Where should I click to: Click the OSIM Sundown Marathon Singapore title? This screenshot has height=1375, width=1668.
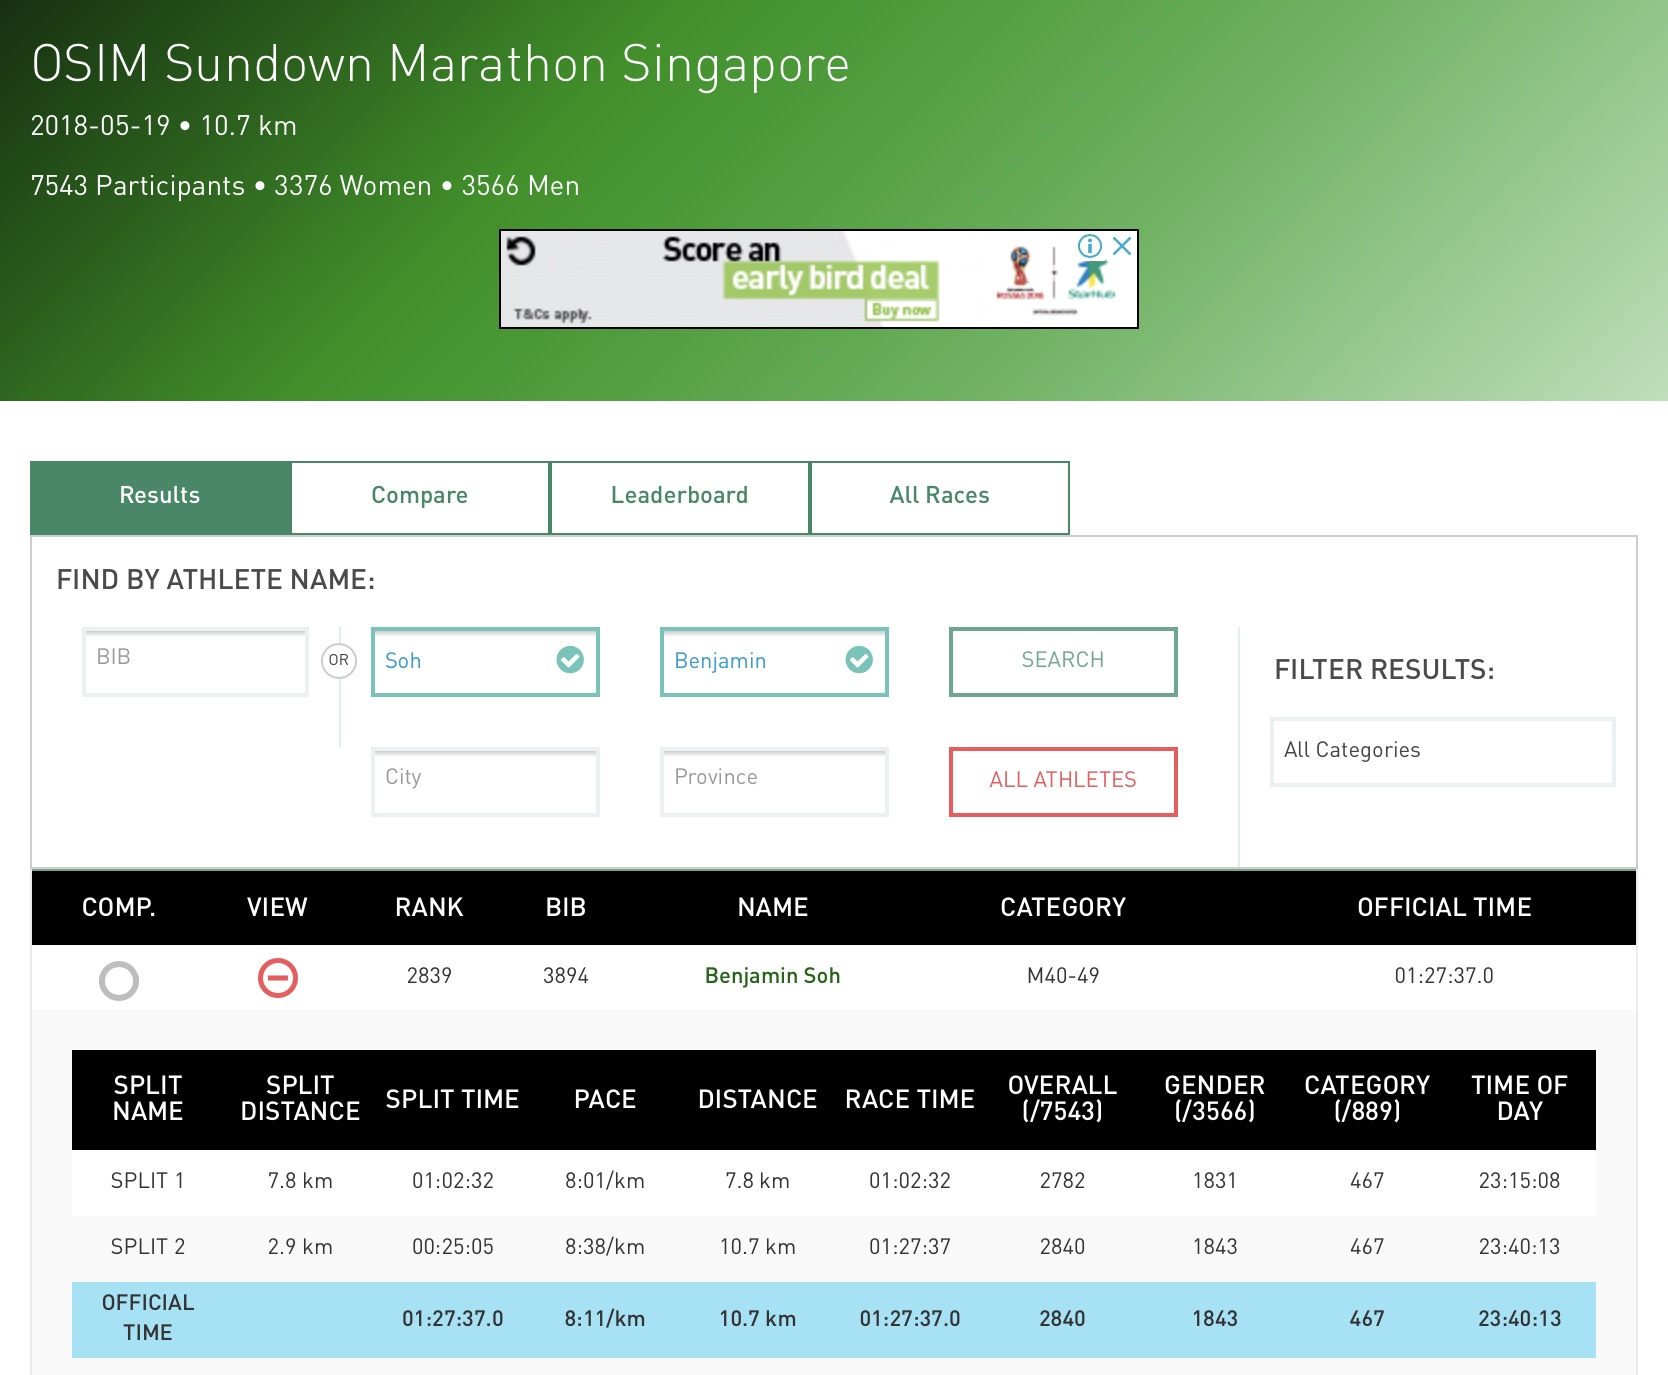[x=441, y=65]
